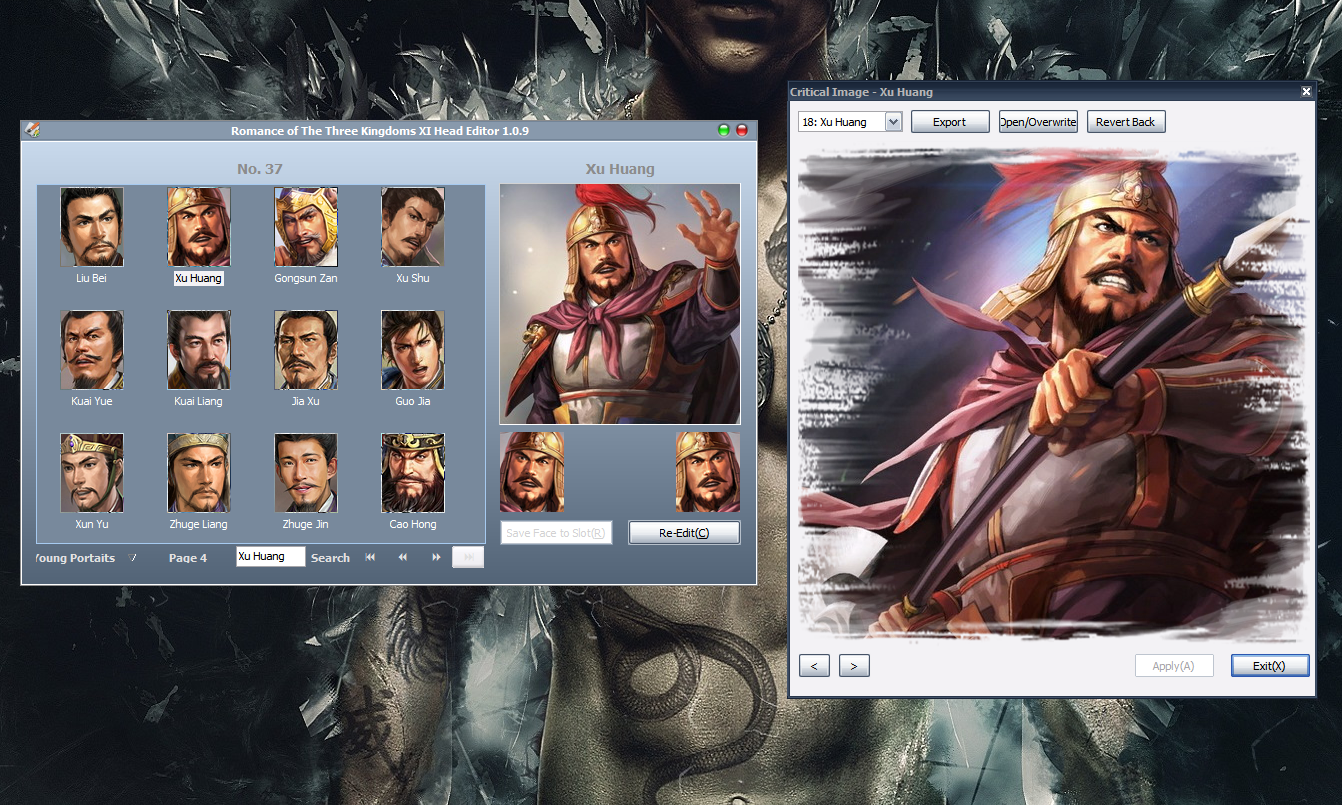The image size is (1342, 805).
Task: Open the Young Portraits dropdown arrow
Action: (132, 558)
